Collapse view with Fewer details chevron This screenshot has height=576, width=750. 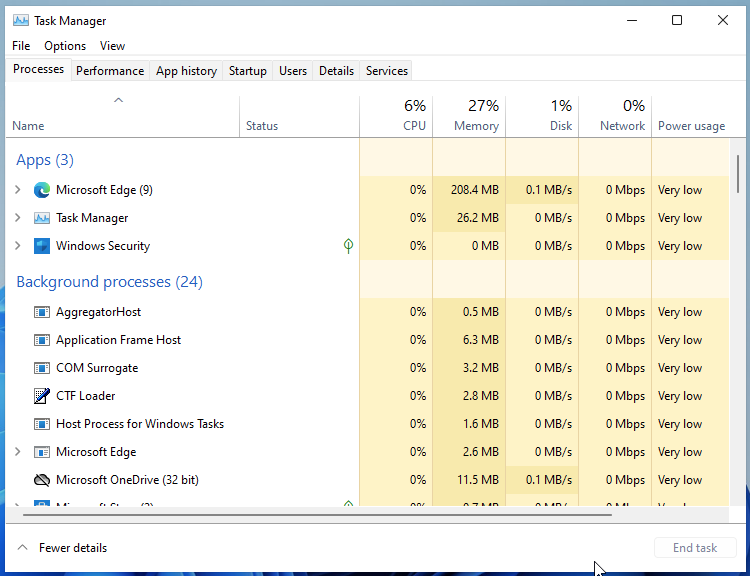pyautogui.click(x=22, y=548)
